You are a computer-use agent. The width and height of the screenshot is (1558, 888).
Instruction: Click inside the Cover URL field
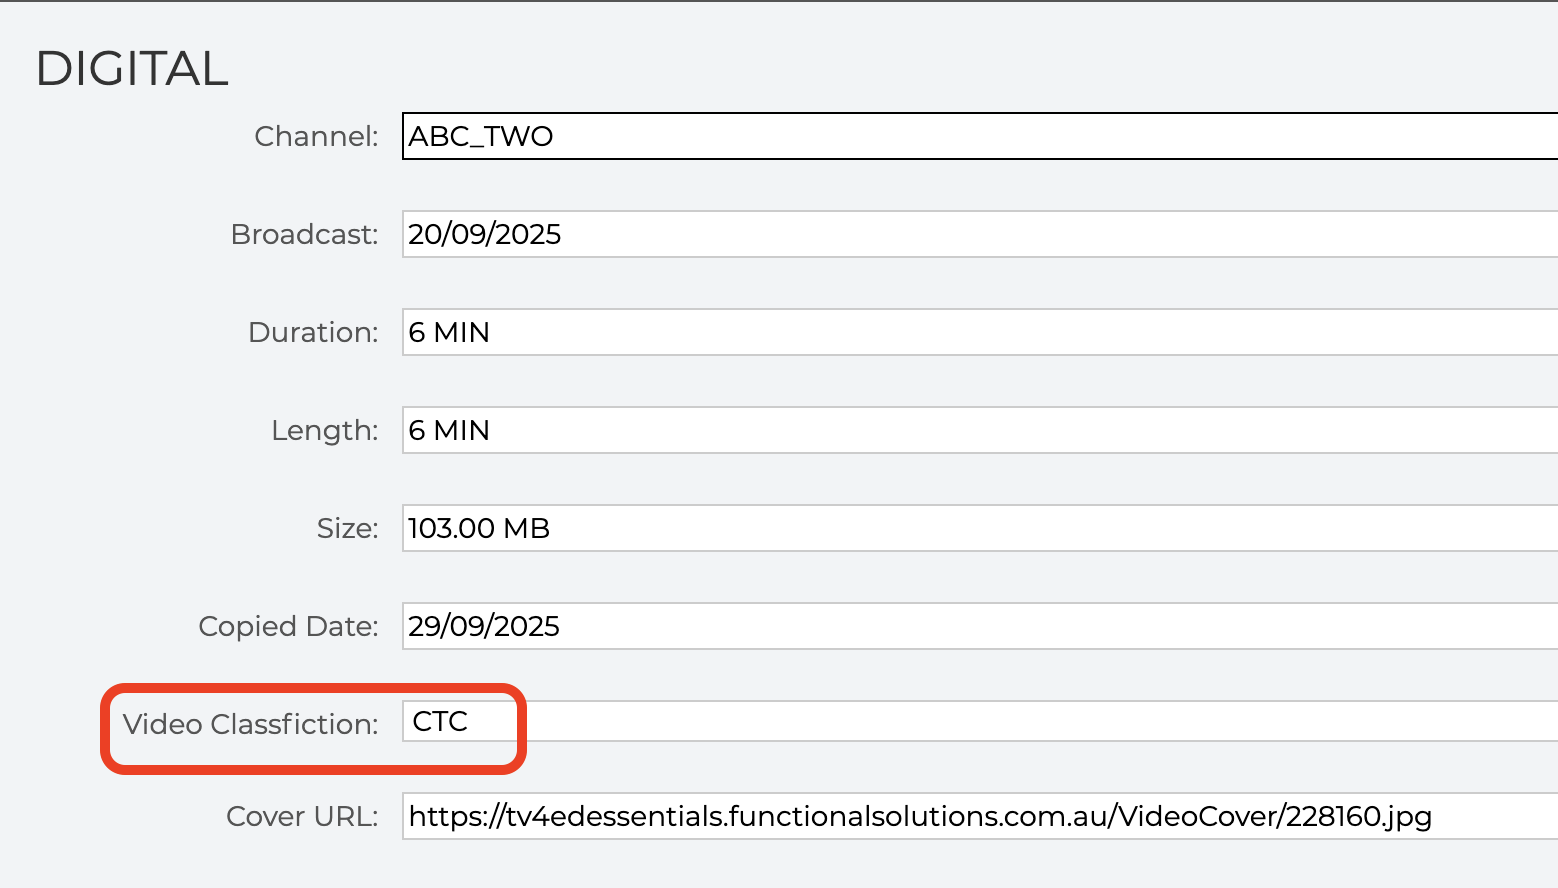[x=980, y=816]
